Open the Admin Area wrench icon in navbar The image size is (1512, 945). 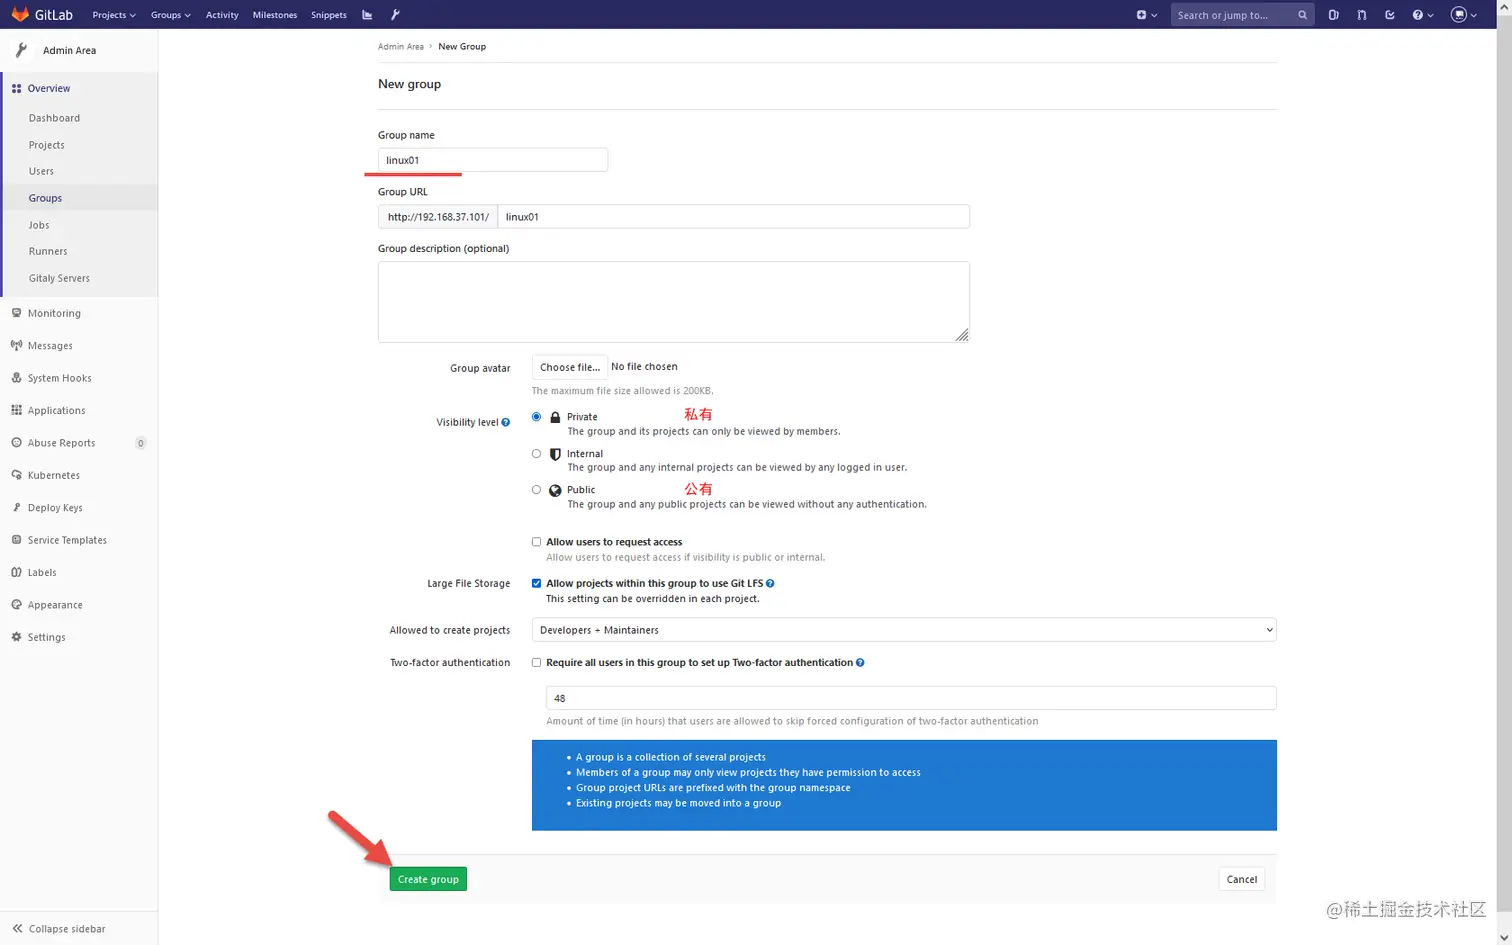(395, 15)
